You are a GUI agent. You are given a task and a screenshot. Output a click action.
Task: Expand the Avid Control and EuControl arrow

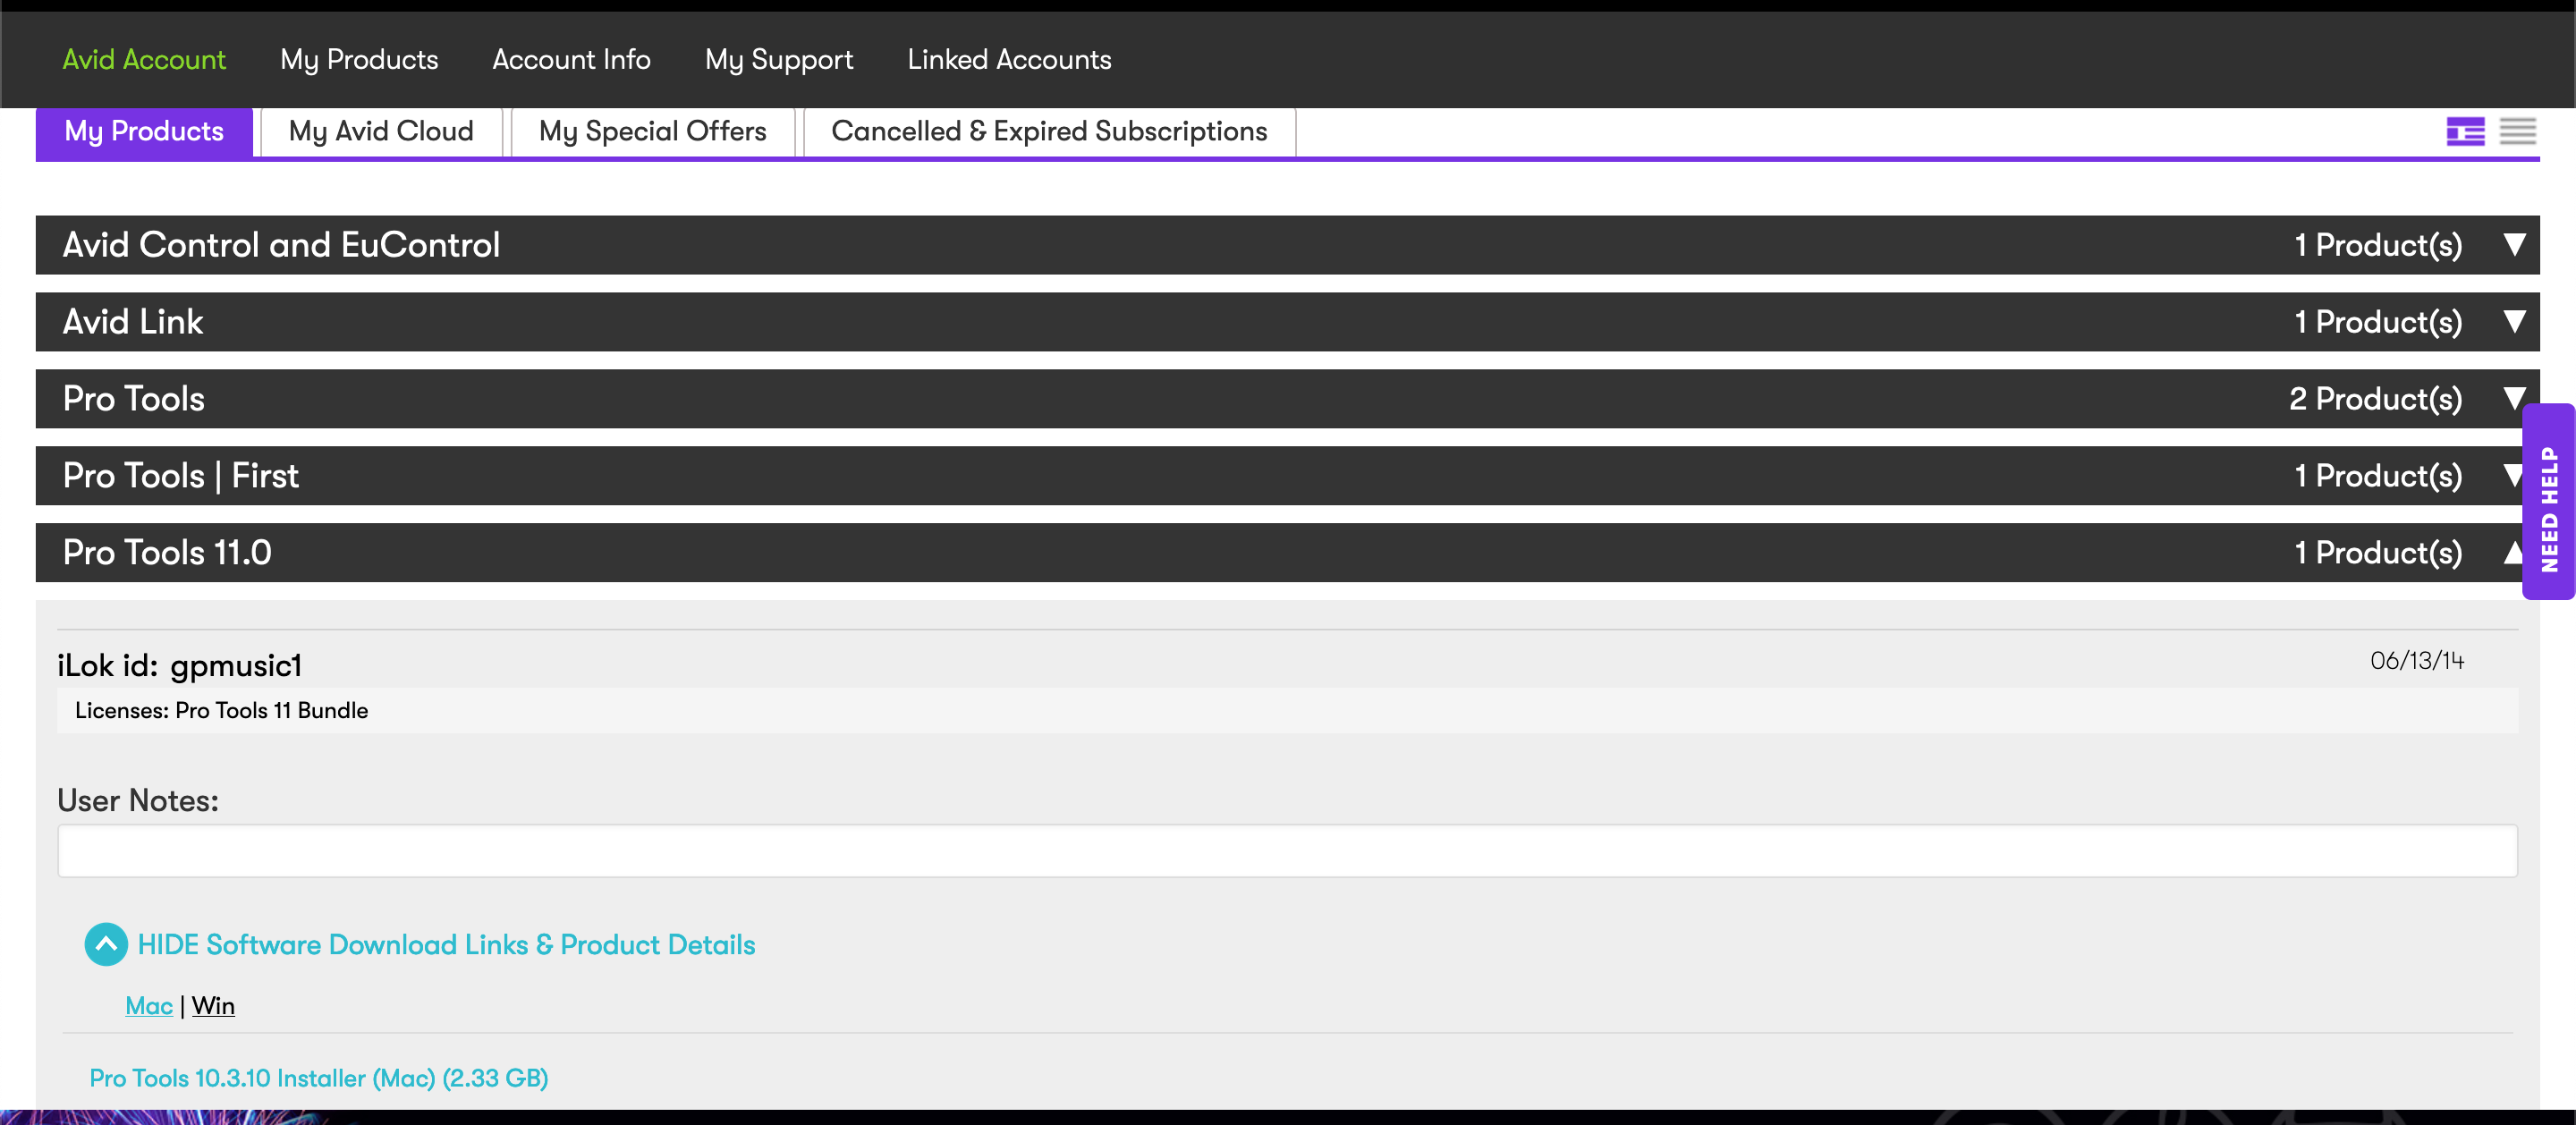click(2514, 245)
